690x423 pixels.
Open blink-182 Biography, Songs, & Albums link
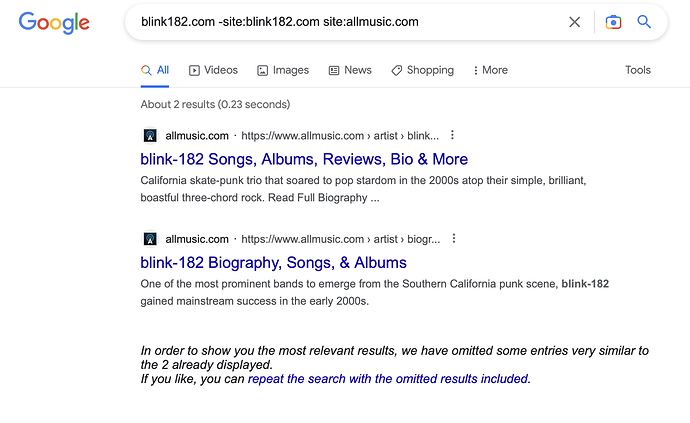pyautogui.click(x=273, y=262)
